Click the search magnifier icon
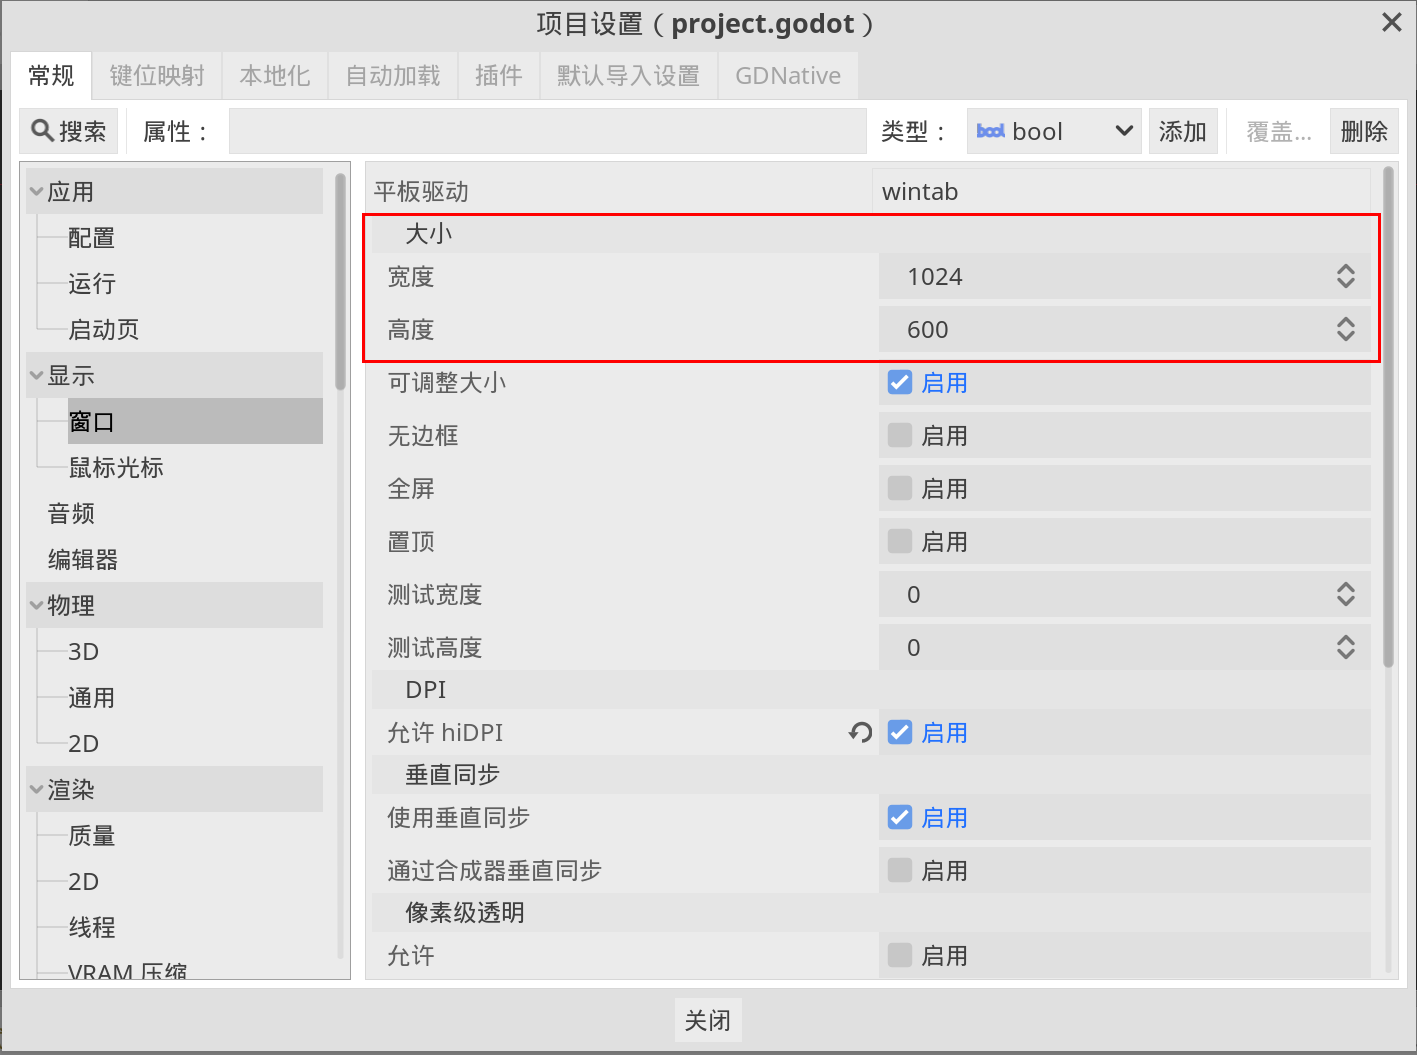Viewport: 1417px width, 1055px height. click(42, 131)
